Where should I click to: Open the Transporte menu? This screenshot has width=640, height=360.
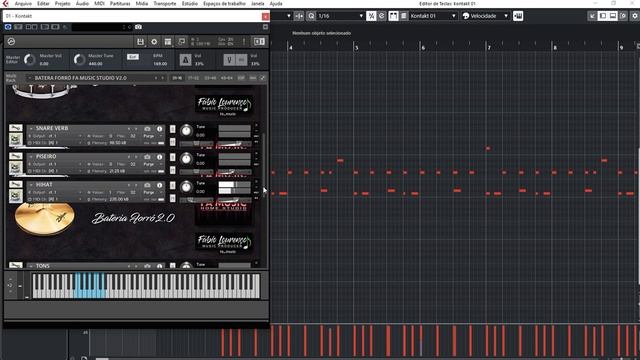[165, 4]
